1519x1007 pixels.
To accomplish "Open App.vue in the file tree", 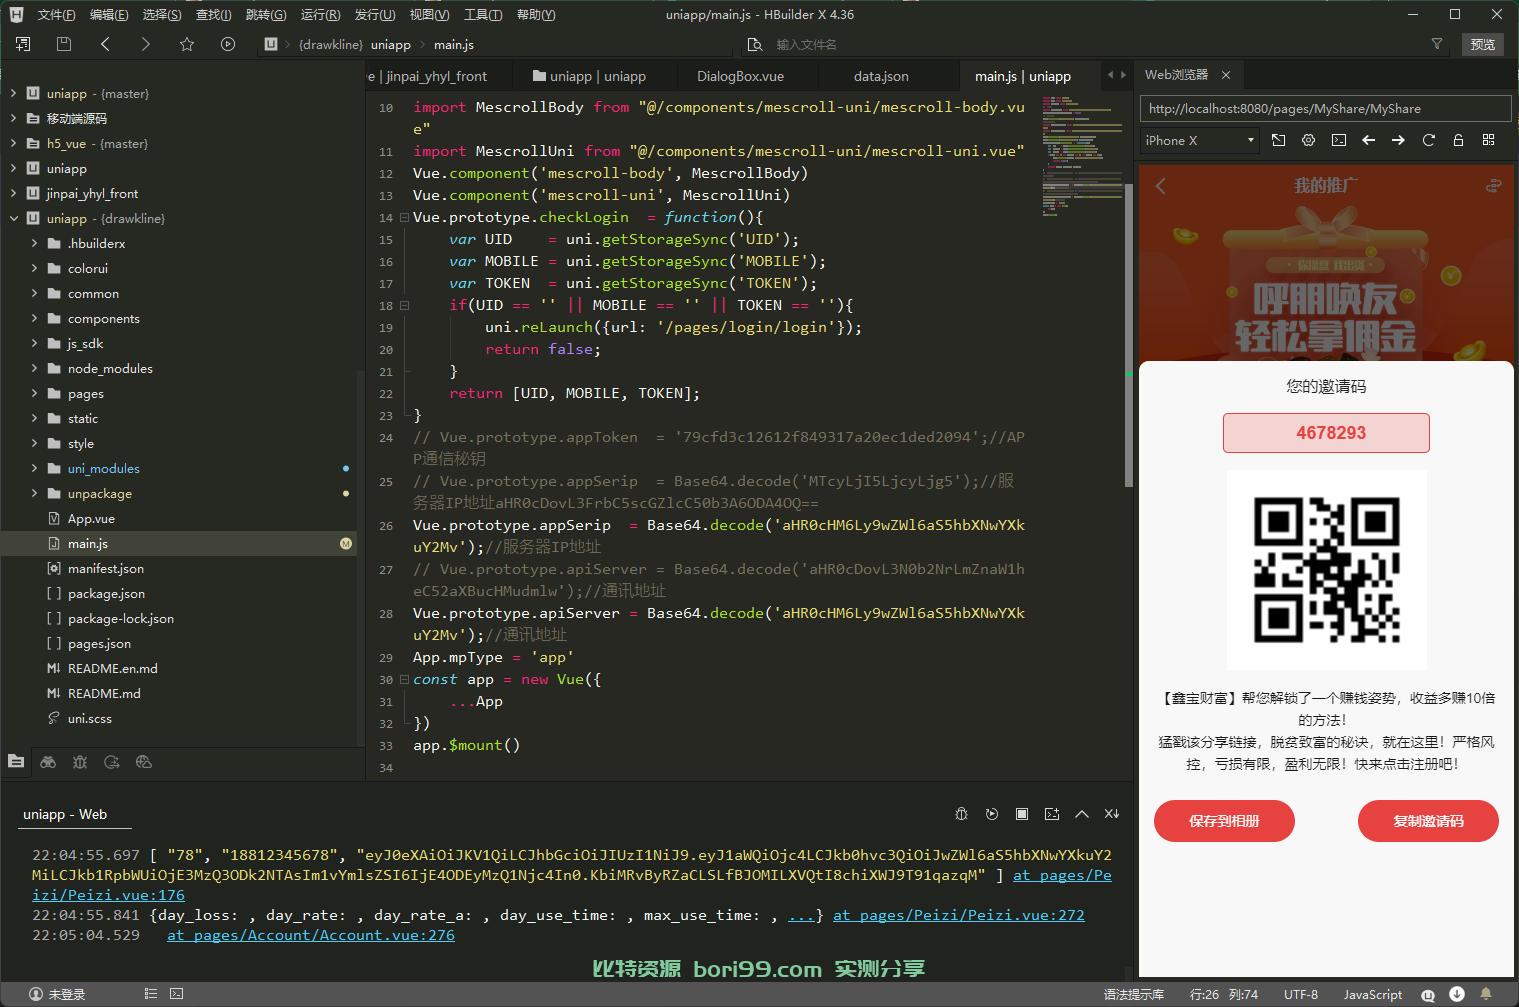I will [91, 518].
